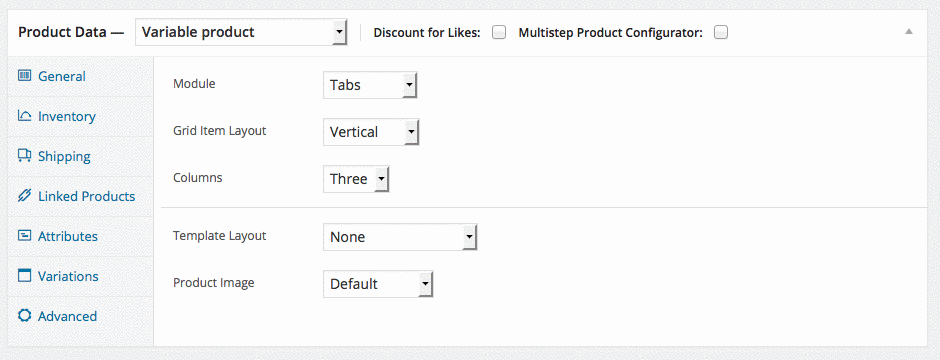Open the Product Image Default dropdown
The width and height of the screenshot is (940, 360).
click(x=378, y=284)
